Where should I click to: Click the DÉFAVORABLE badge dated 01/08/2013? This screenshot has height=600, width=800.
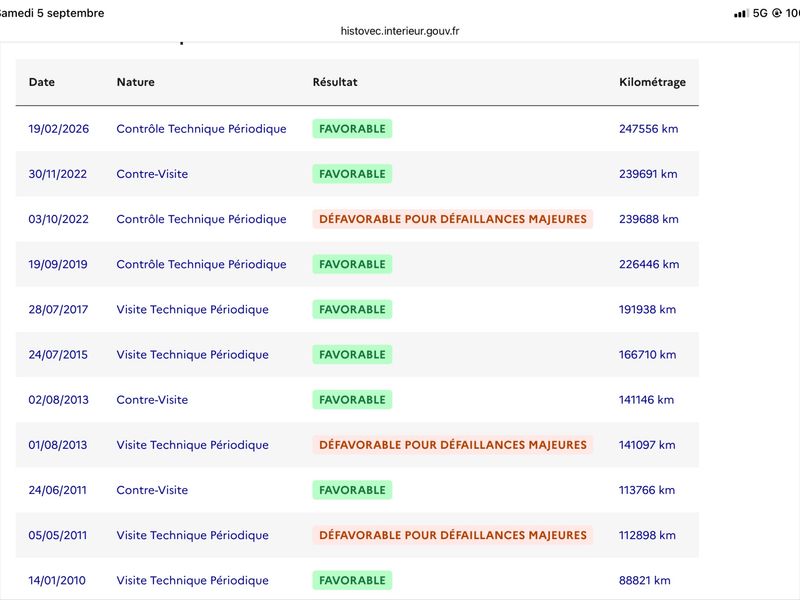coord(453,445)
